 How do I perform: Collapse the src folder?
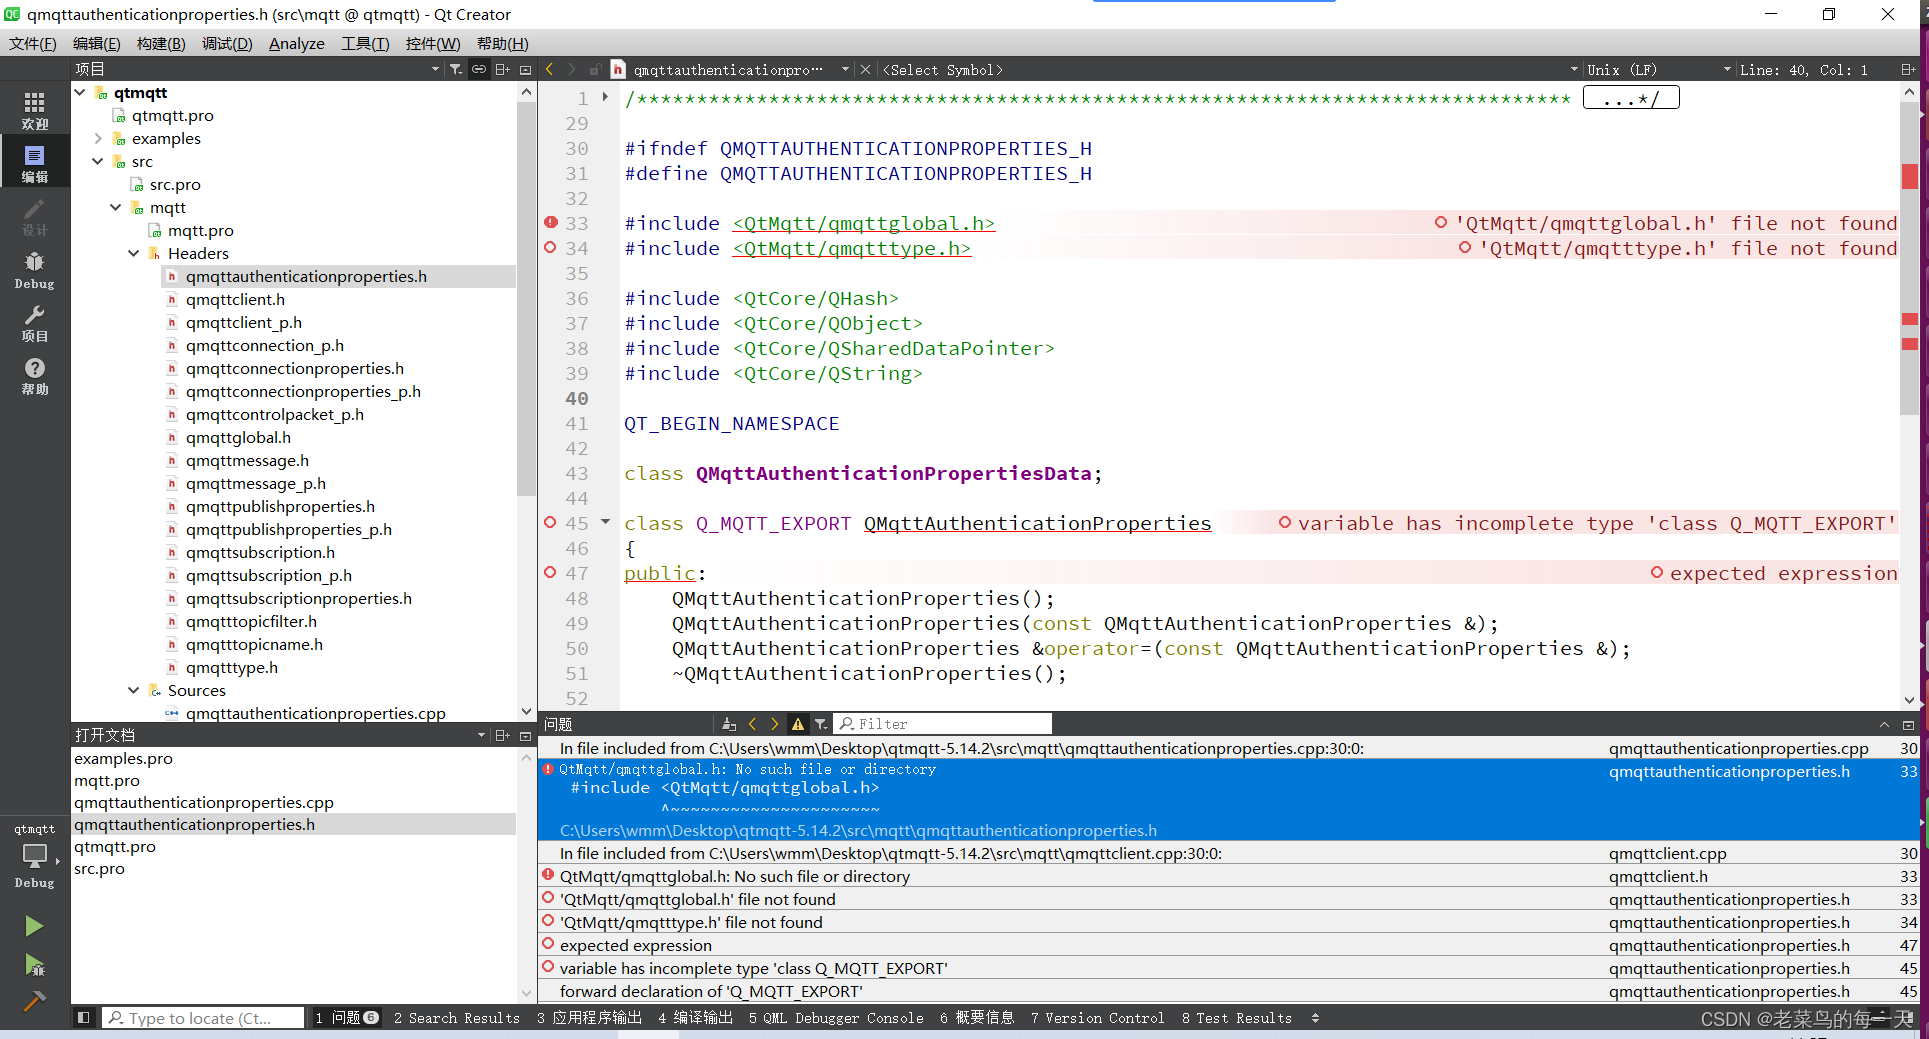click(x=98, y=161)
